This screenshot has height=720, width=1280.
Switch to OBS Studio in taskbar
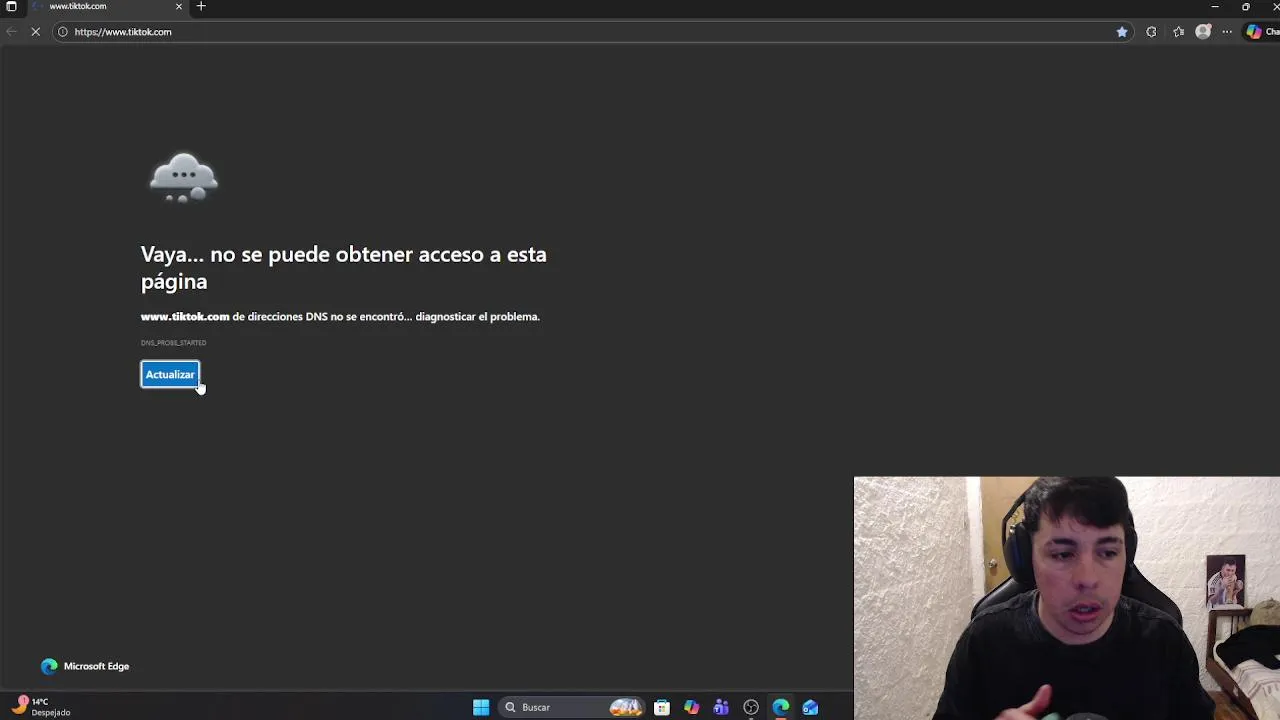point(751,707)
